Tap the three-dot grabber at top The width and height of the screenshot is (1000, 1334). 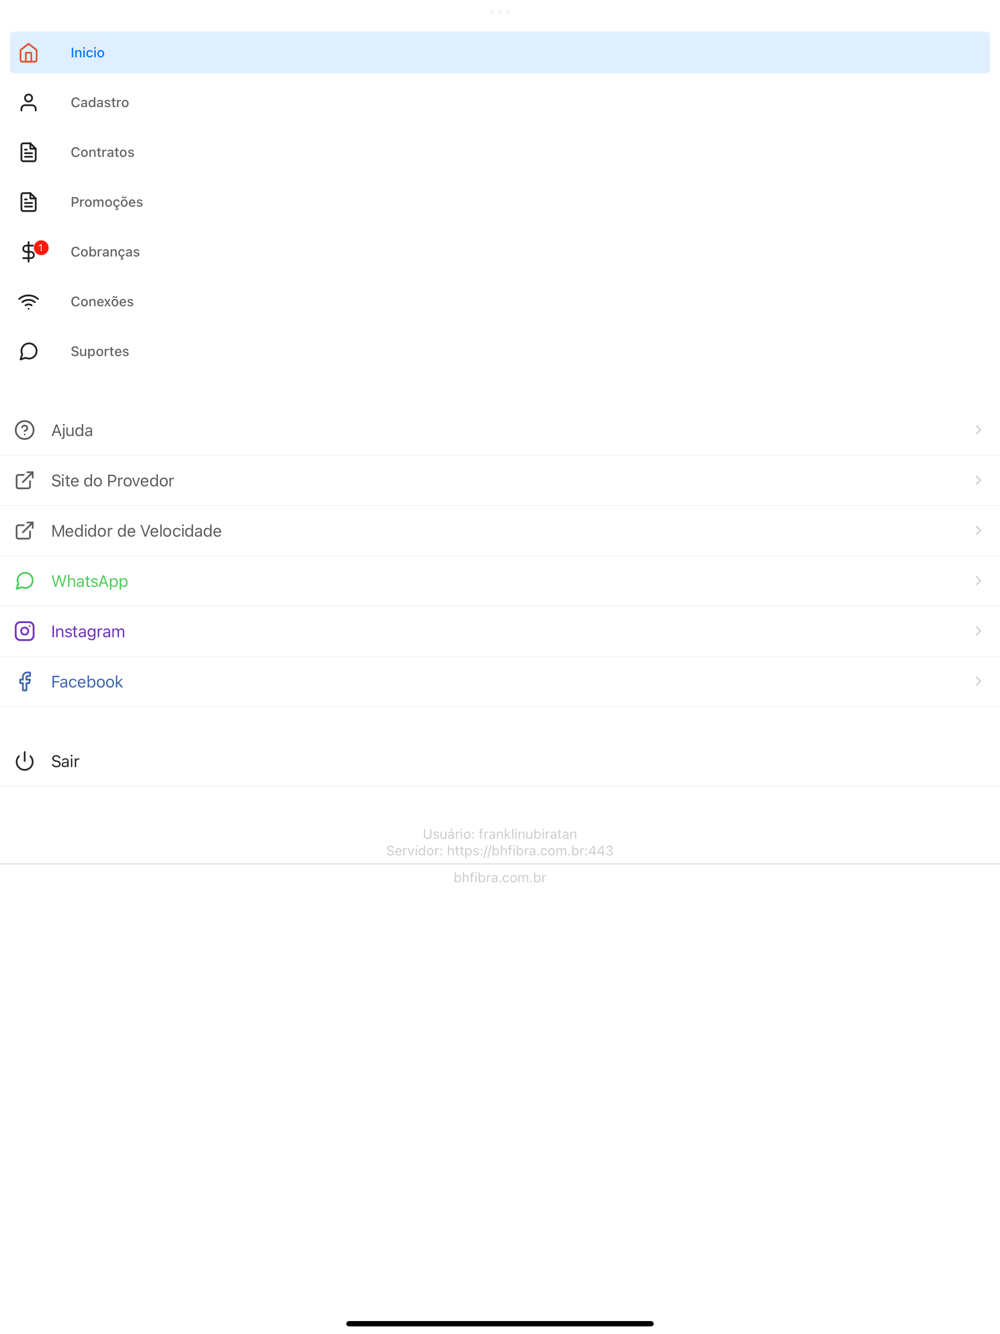(x=500, y=12)
